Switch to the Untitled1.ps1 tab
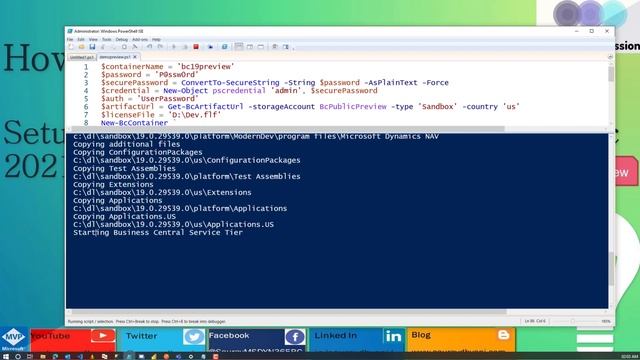 (82, 57)
